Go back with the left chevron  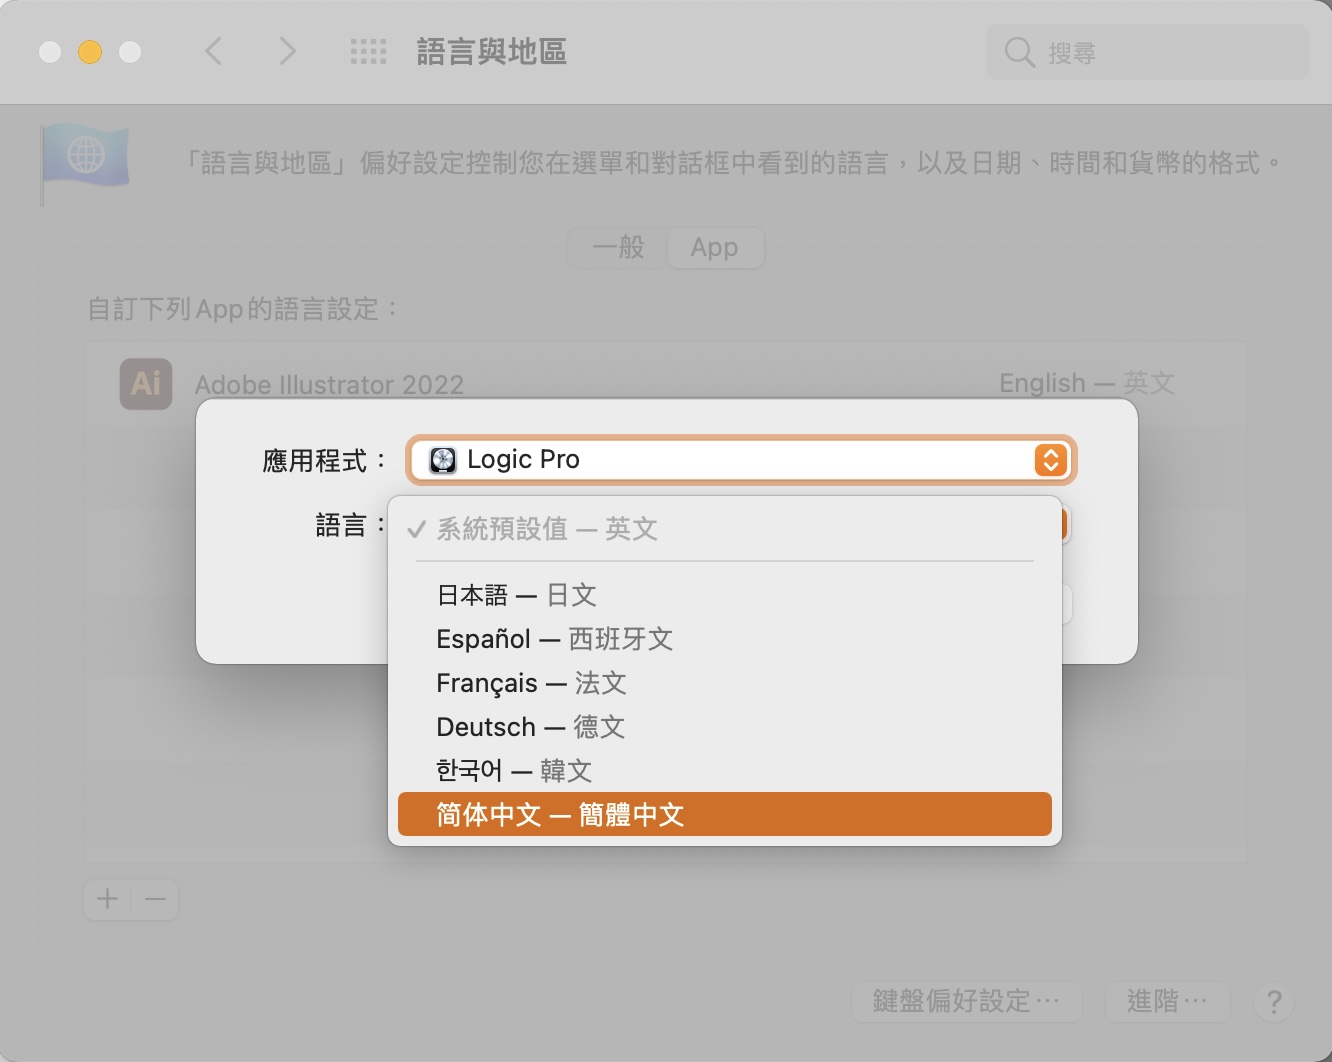[213, 51]
